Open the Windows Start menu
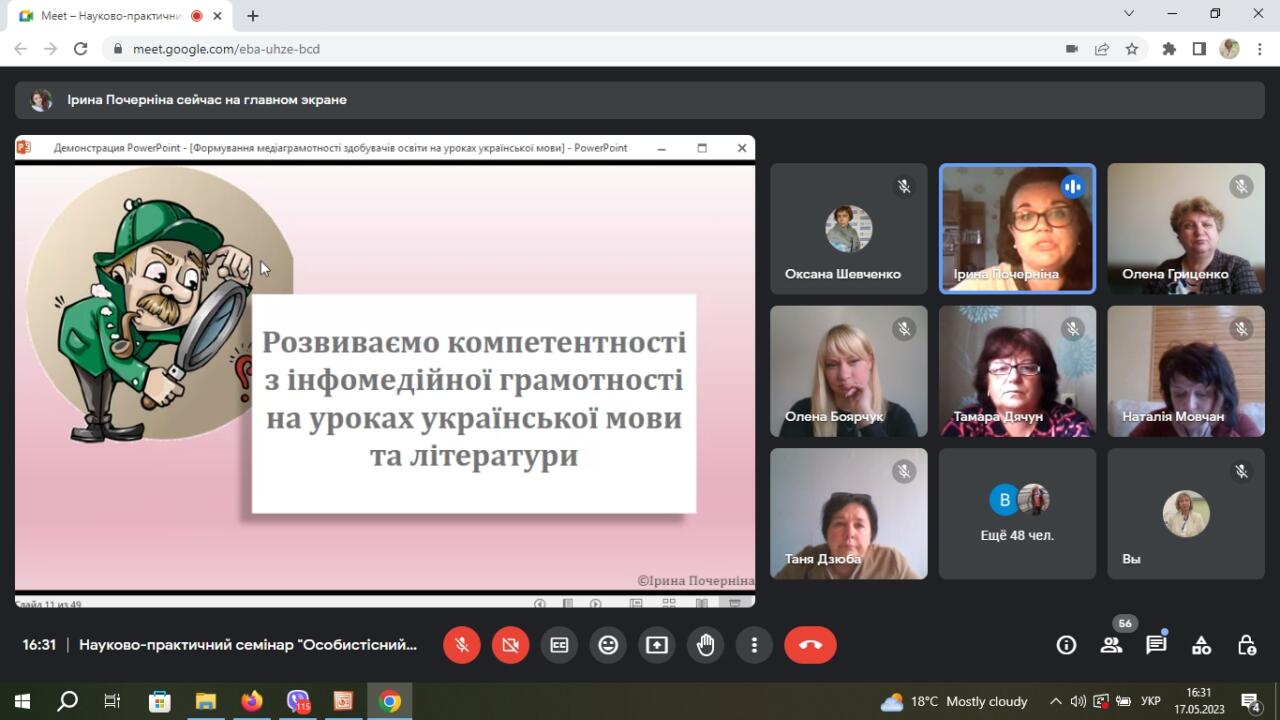 point(22,701)
